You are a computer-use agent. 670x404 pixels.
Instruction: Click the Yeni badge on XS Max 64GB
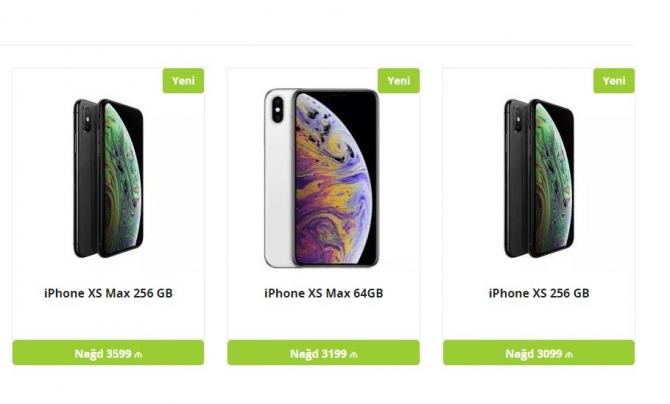coord(399,80)
